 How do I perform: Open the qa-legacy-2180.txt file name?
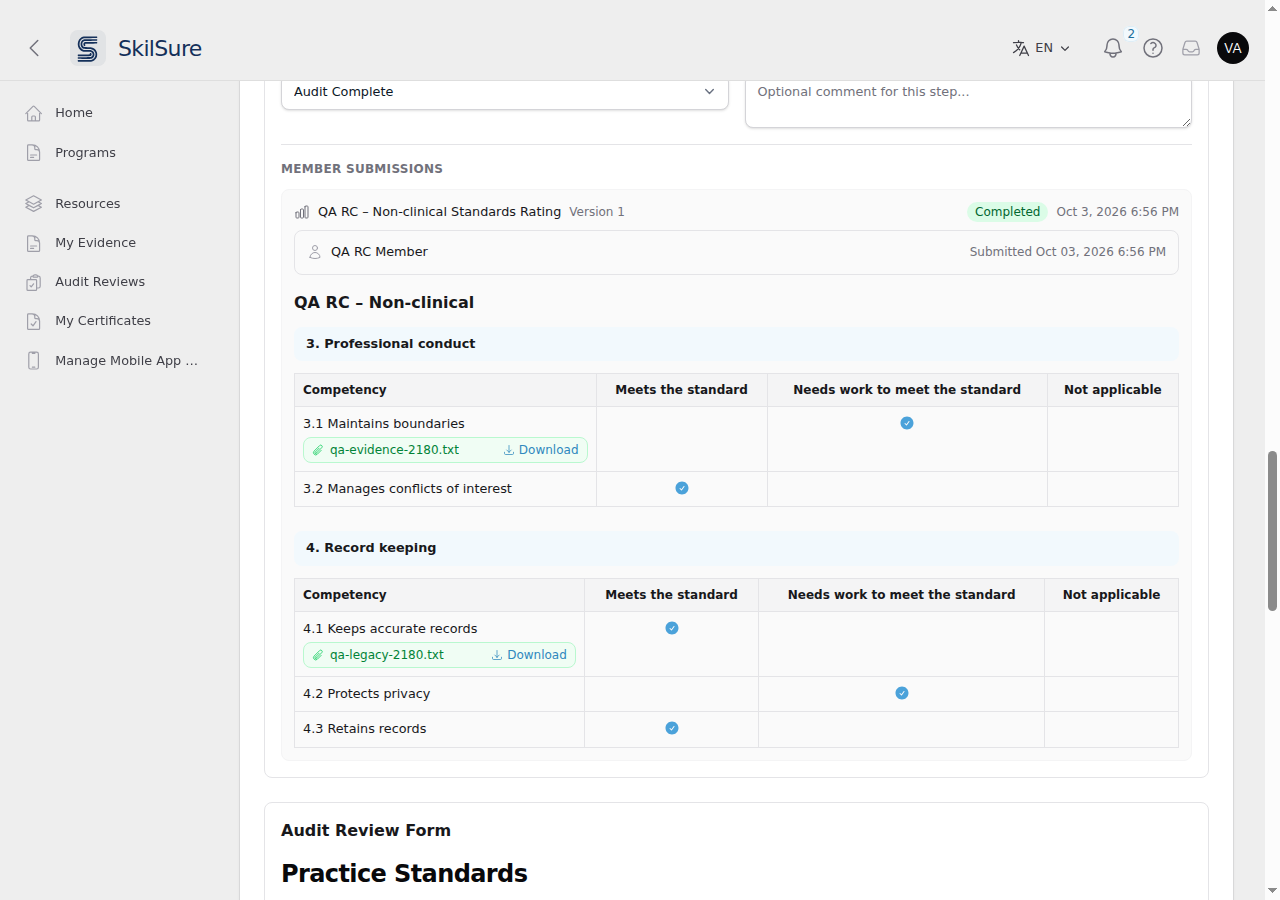tap(387, 655)
